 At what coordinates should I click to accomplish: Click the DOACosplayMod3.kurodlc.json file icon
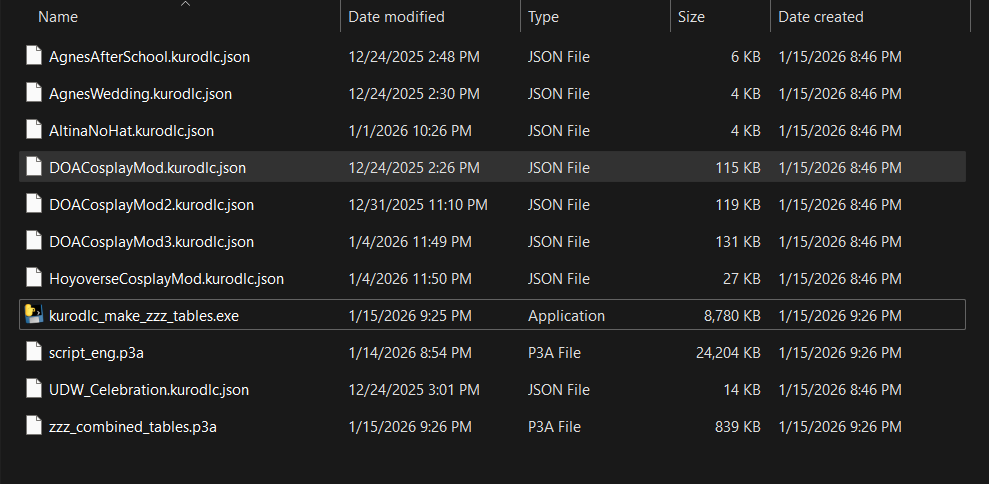(x=34, y=242)
